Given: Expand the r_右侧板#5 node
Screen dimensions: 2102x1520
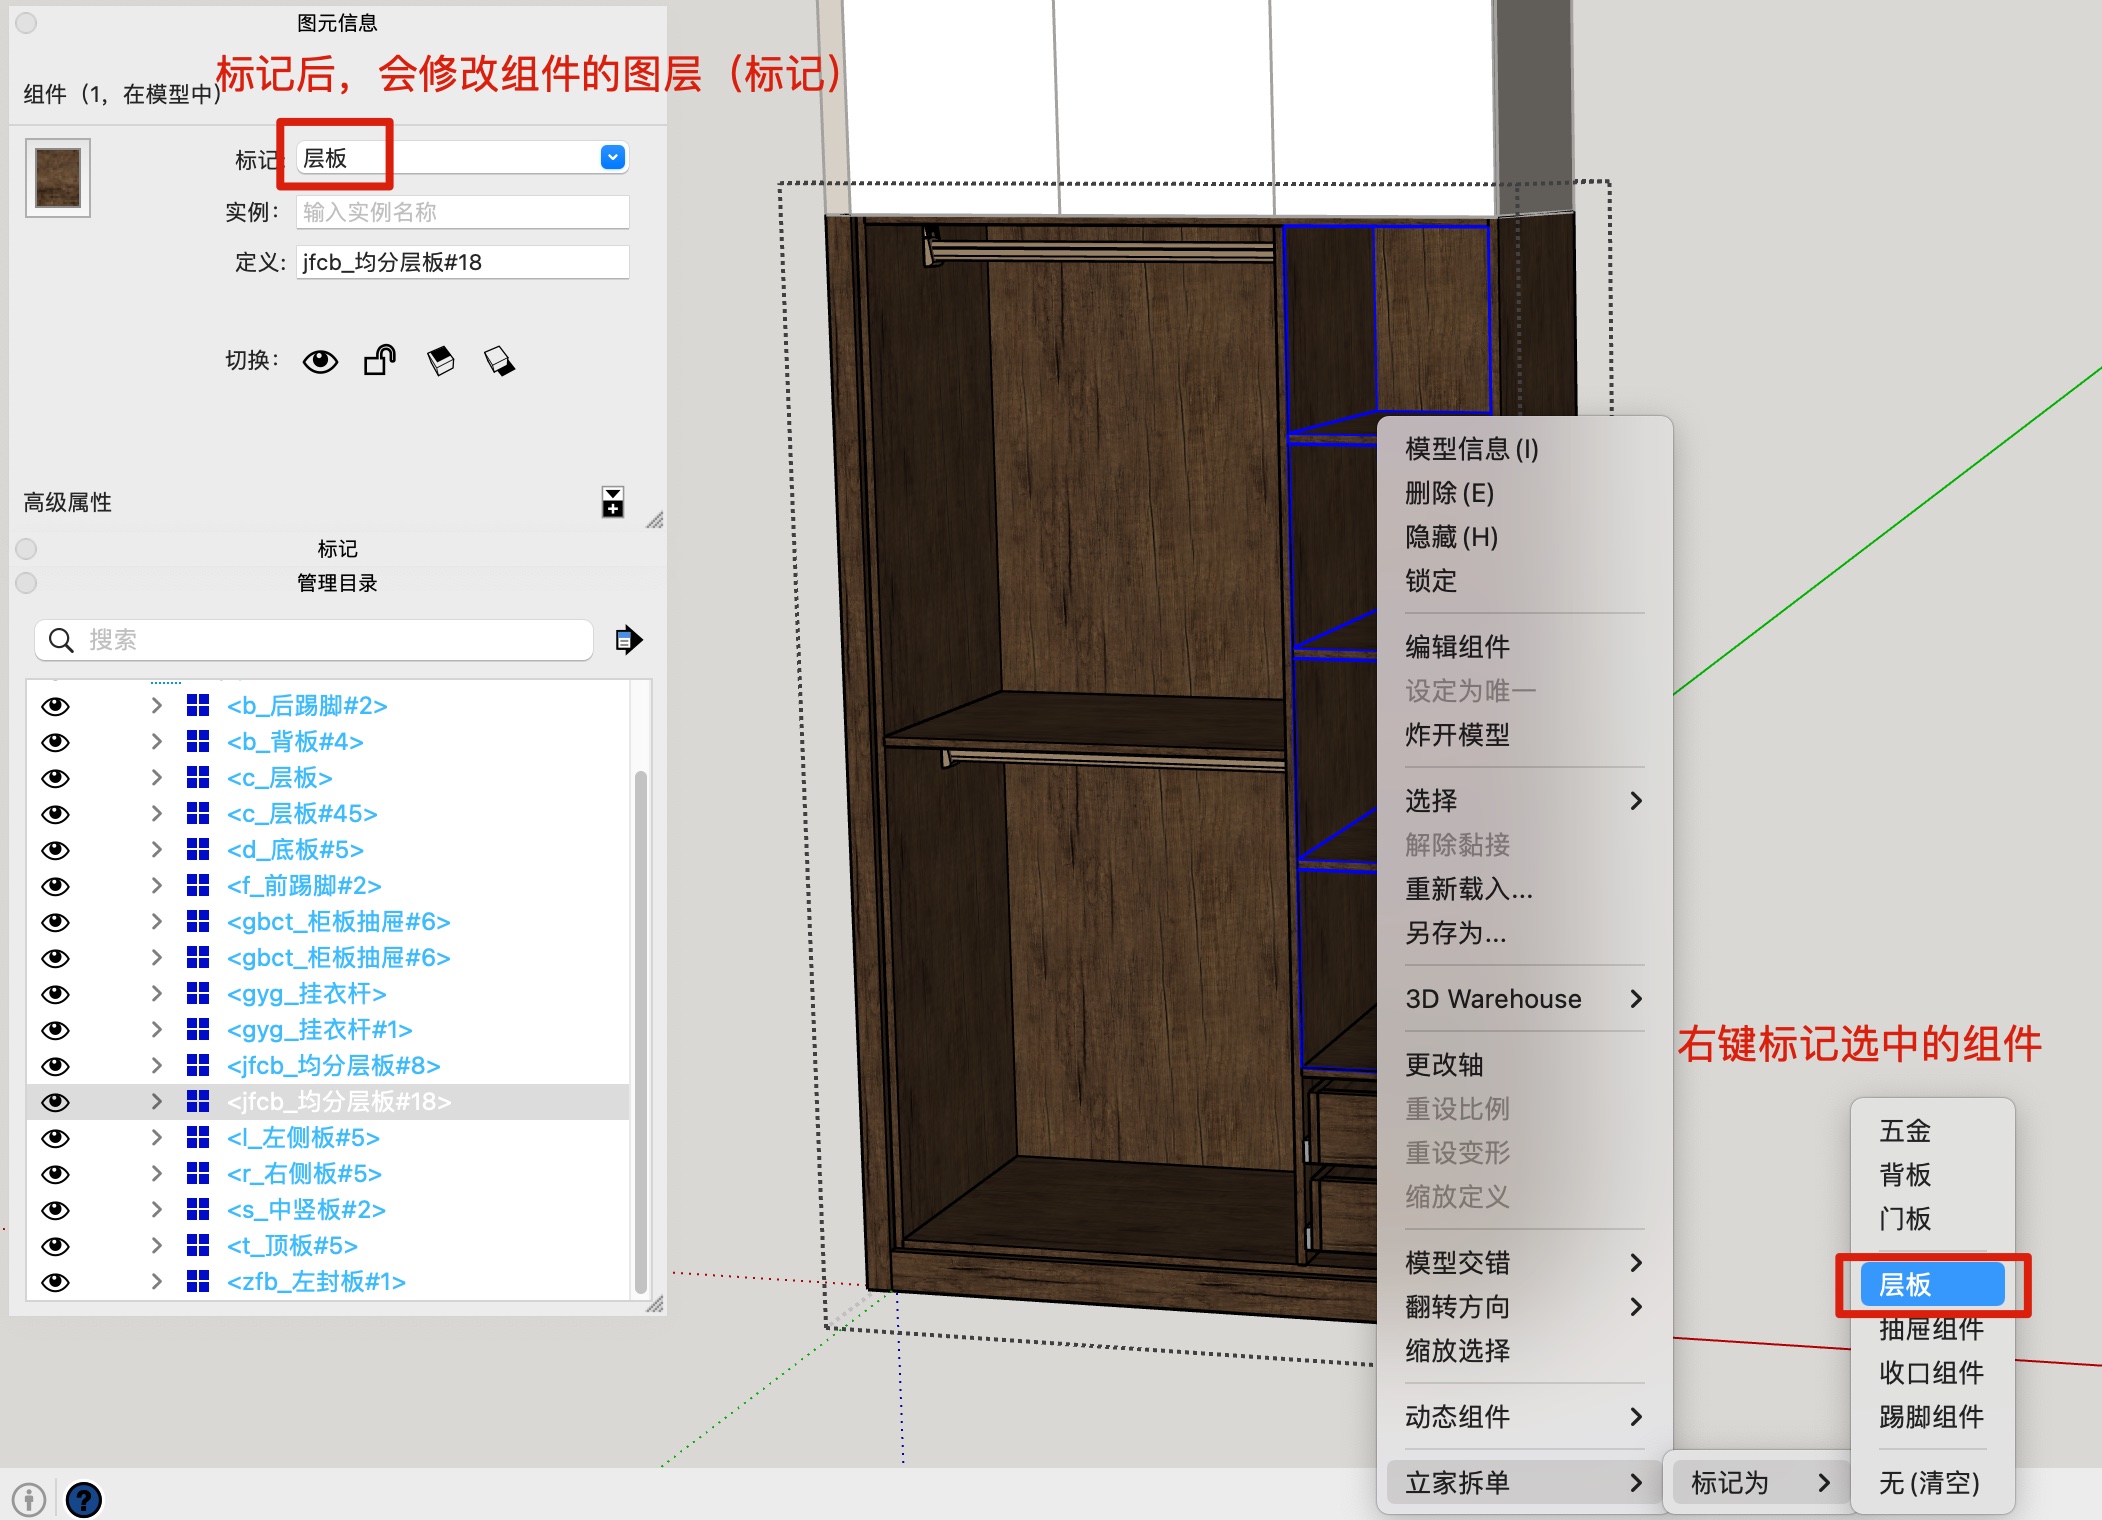Looking at the screenshot, I should (157, 1174).
